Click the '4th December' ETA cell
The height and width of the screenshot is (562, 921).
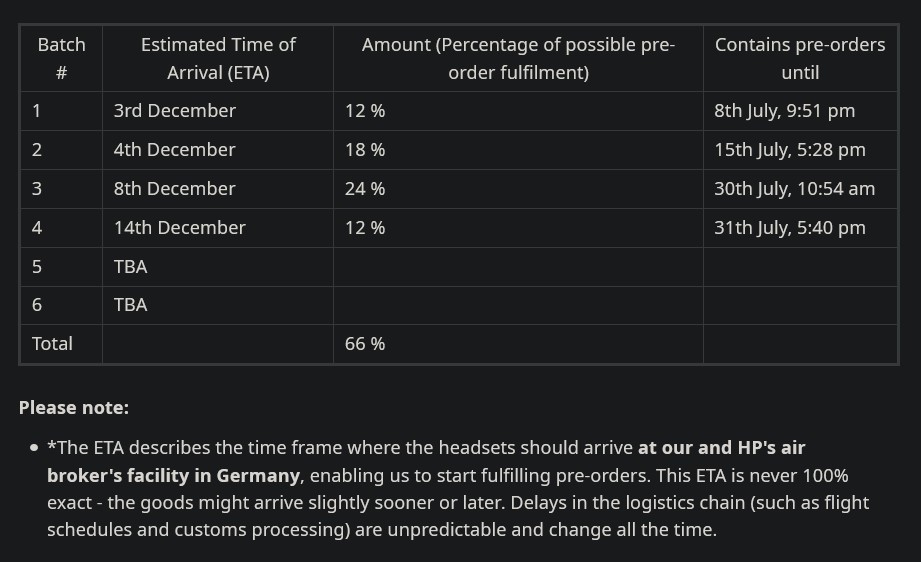pyautogui.click(x=218, y=150)
